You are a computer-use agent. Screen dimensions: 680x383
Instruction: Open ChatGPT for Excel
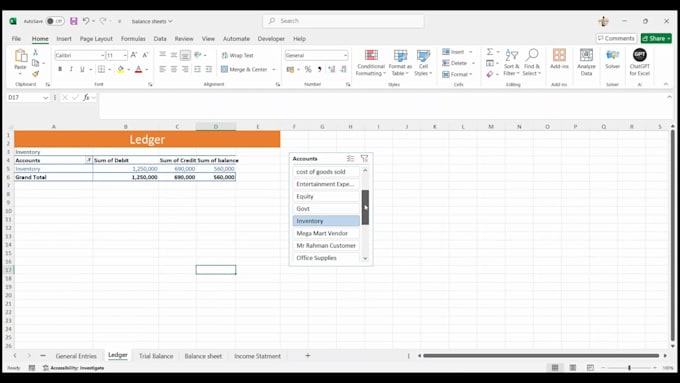(640, 62)
